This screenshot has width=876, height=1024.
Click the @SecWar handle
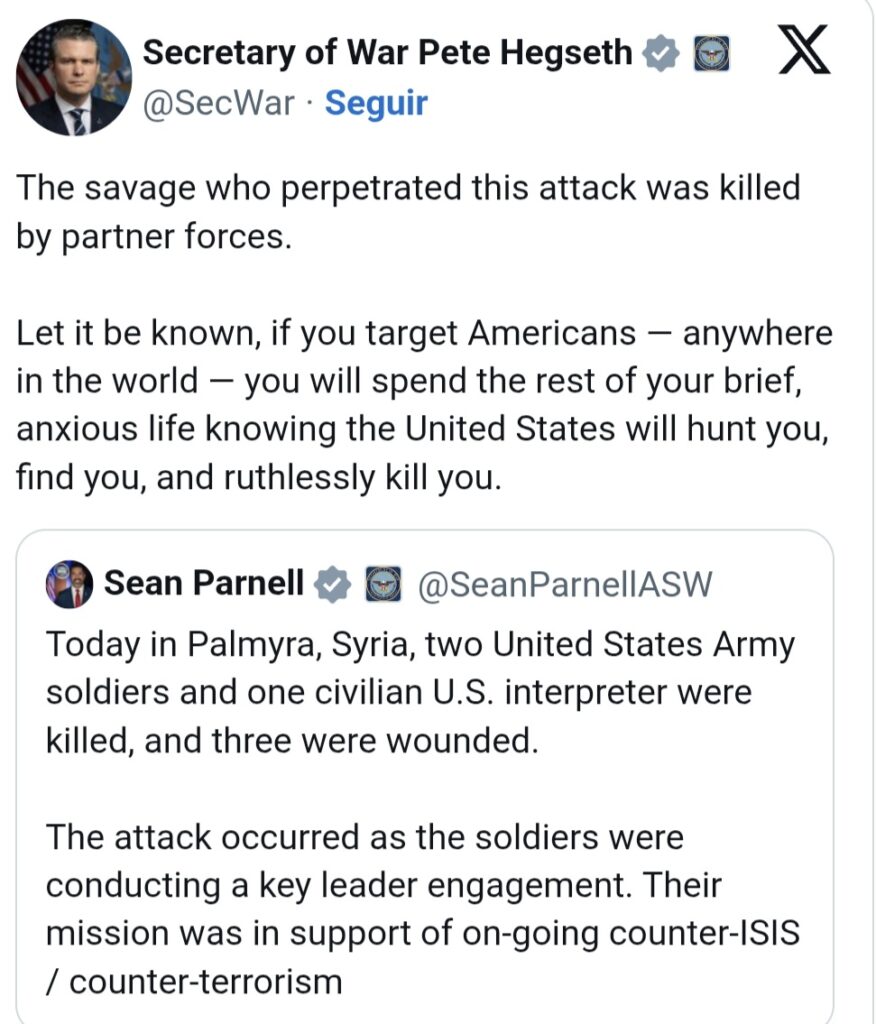[x=219, y=102]
